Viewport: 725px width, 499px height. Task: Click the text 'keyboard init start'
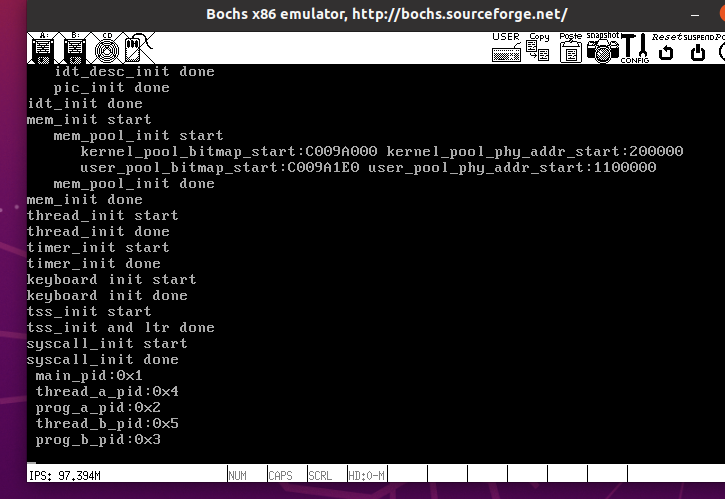tap(111, 280)
